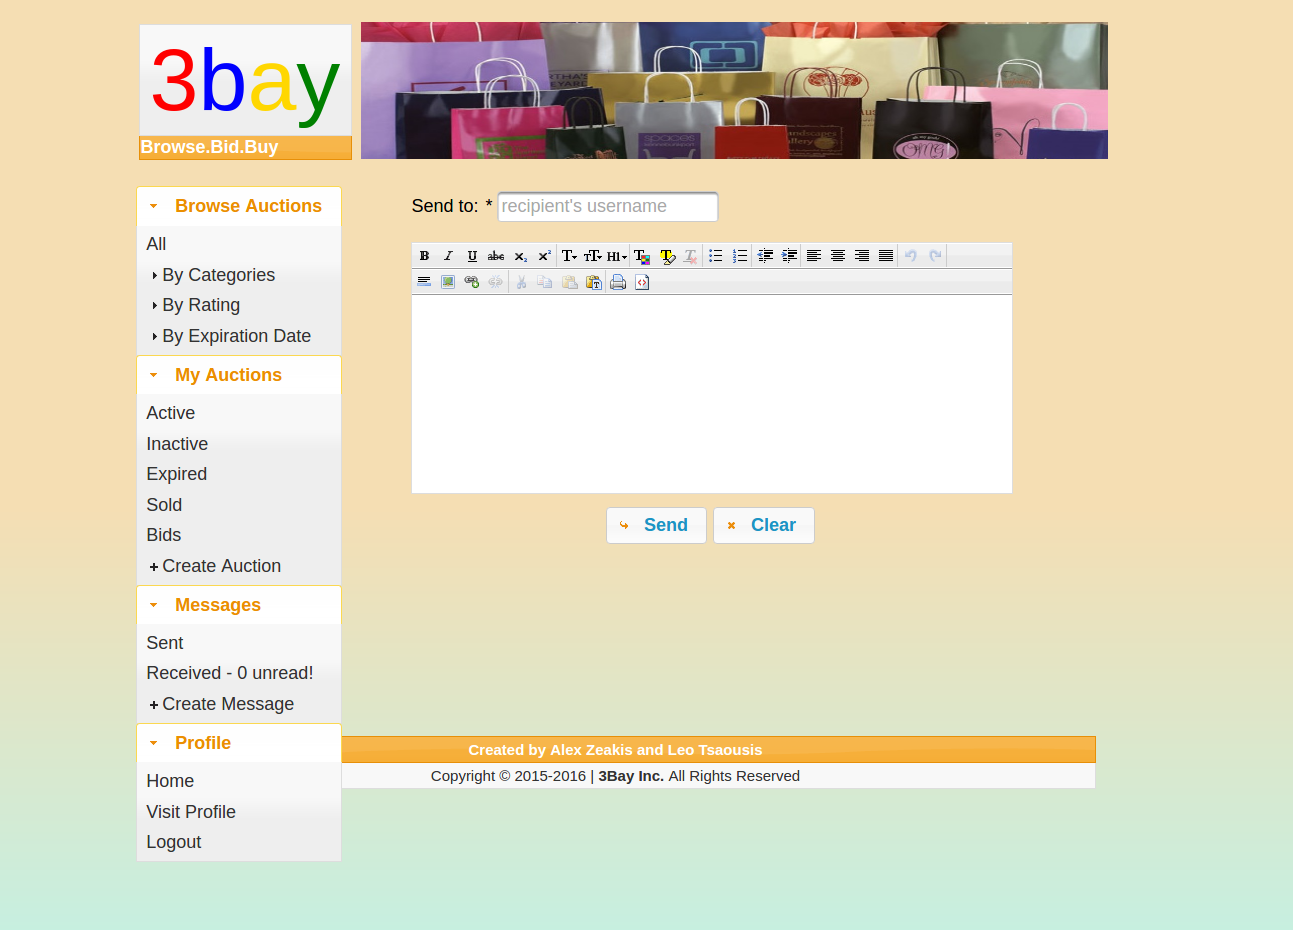
Task: Collapse Messages panel
Action: tap(239, 605)
